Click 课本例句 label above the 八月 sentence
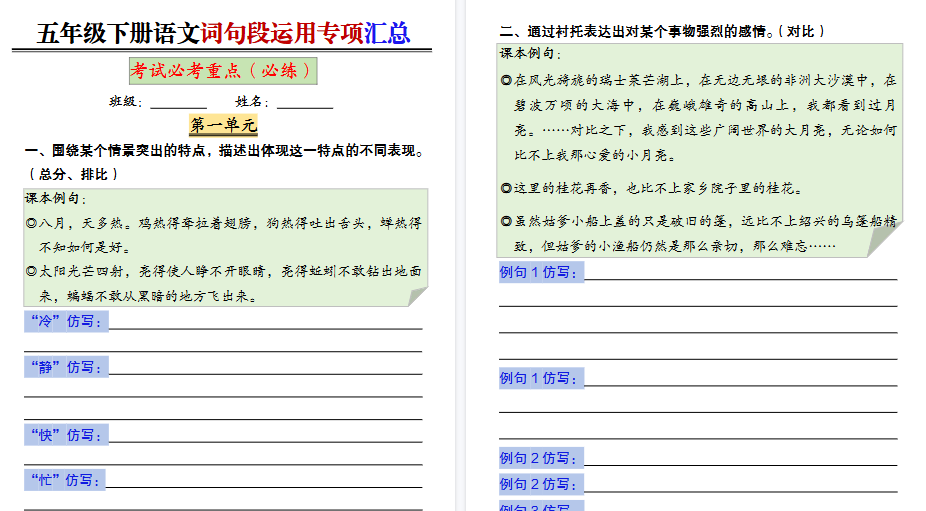Screen dimensions: 926x511 56,198
